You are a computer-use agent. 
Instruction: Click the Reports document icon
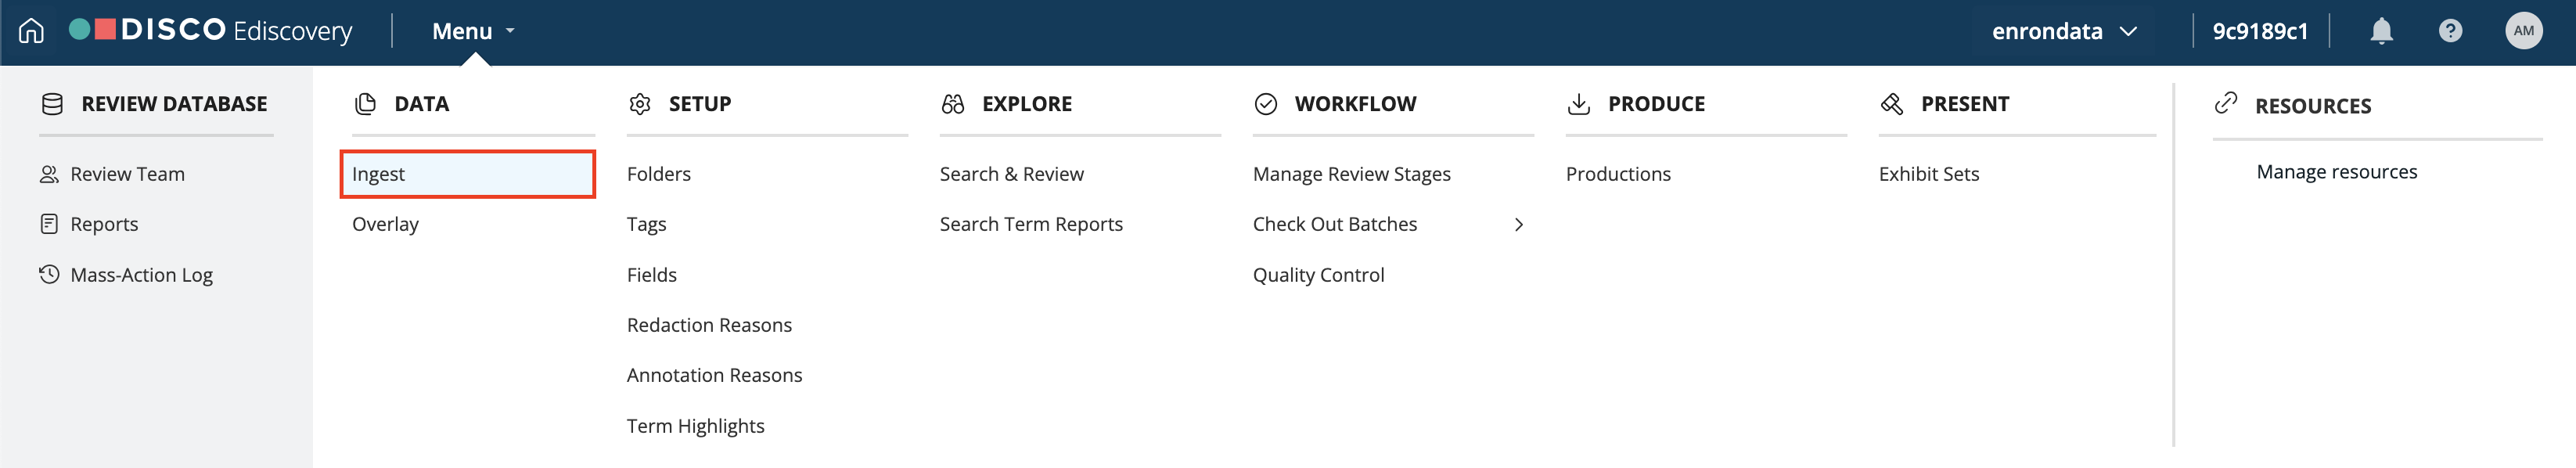click(x=49, y=224)
